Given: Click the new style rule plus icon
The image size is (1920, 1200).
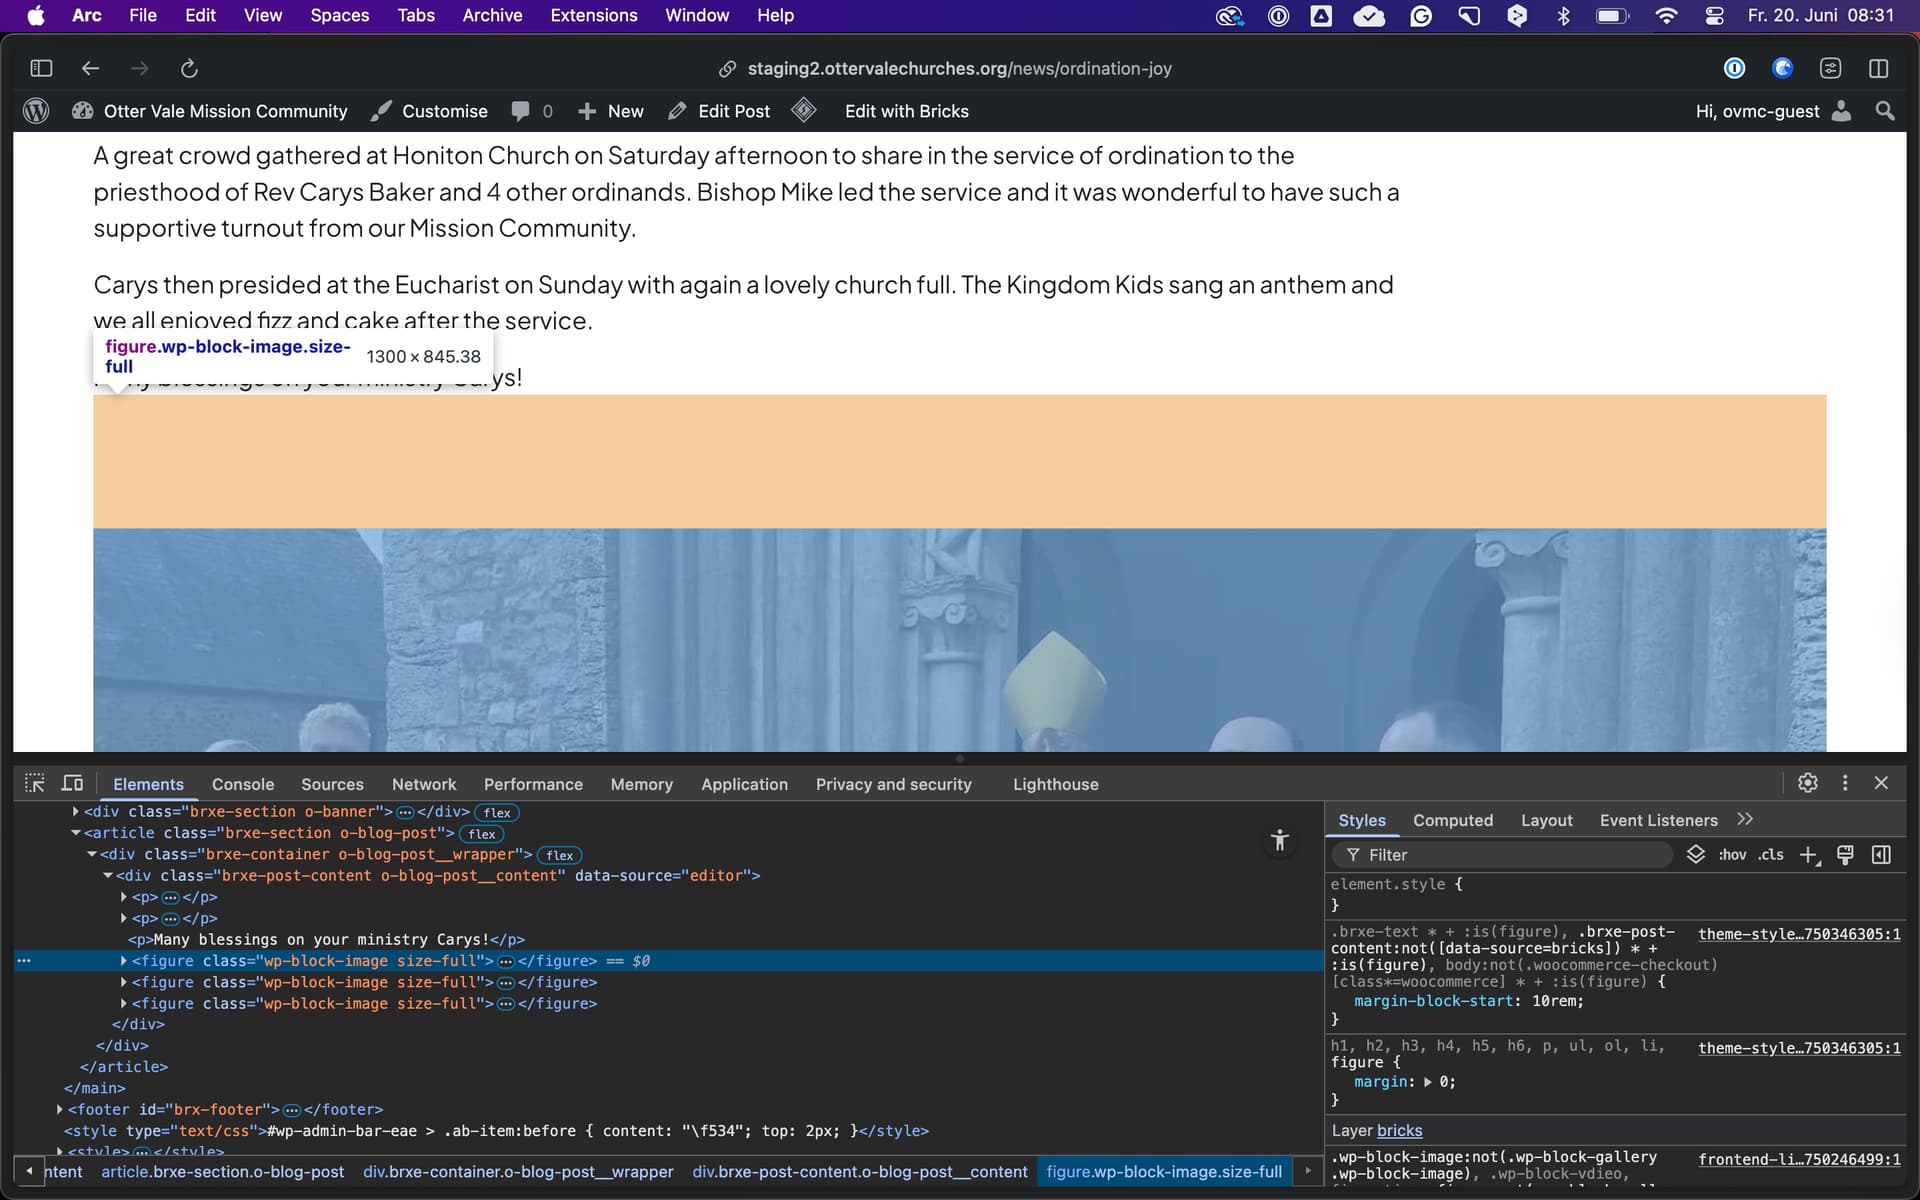Looking at the screenshot, I should 1809,855.
